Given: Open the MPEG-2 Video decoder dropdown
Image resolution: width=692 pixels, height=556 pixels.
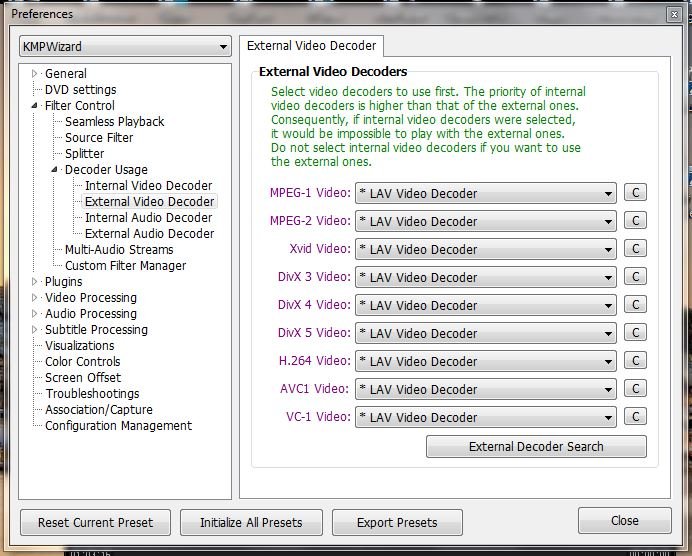Looking at the screenshot, I should coord(486,221).
